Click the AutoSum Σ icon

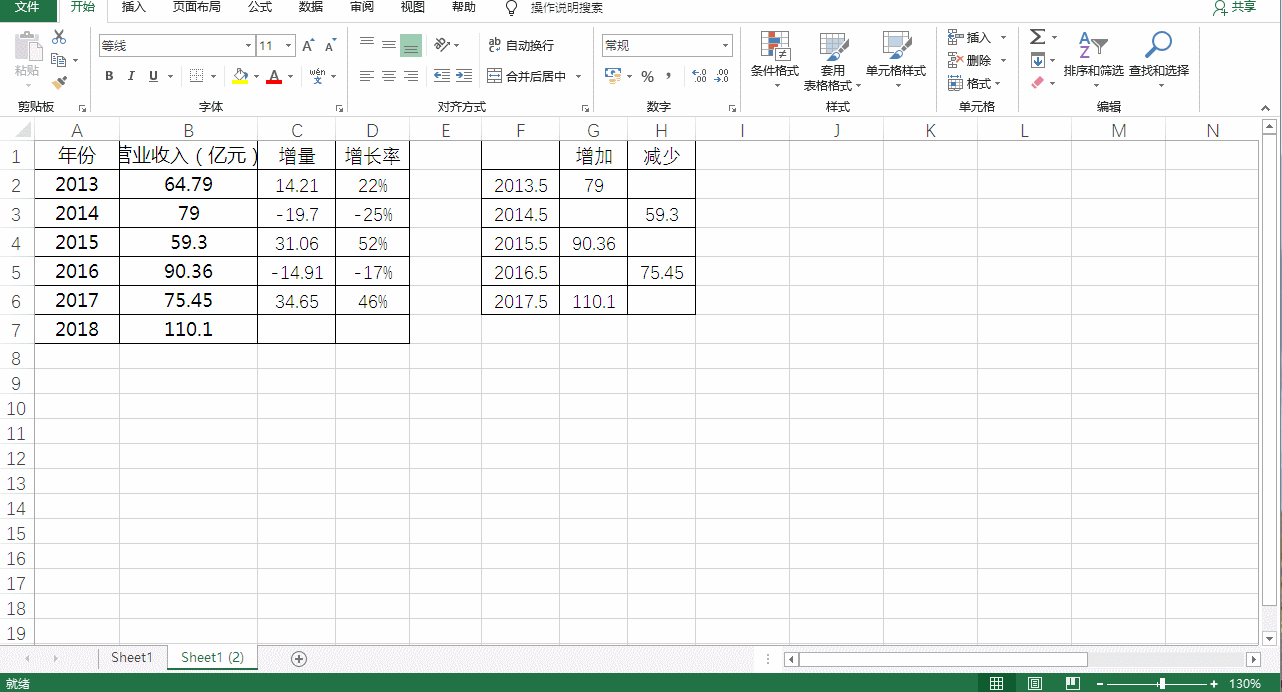[x=1037, y=36]
